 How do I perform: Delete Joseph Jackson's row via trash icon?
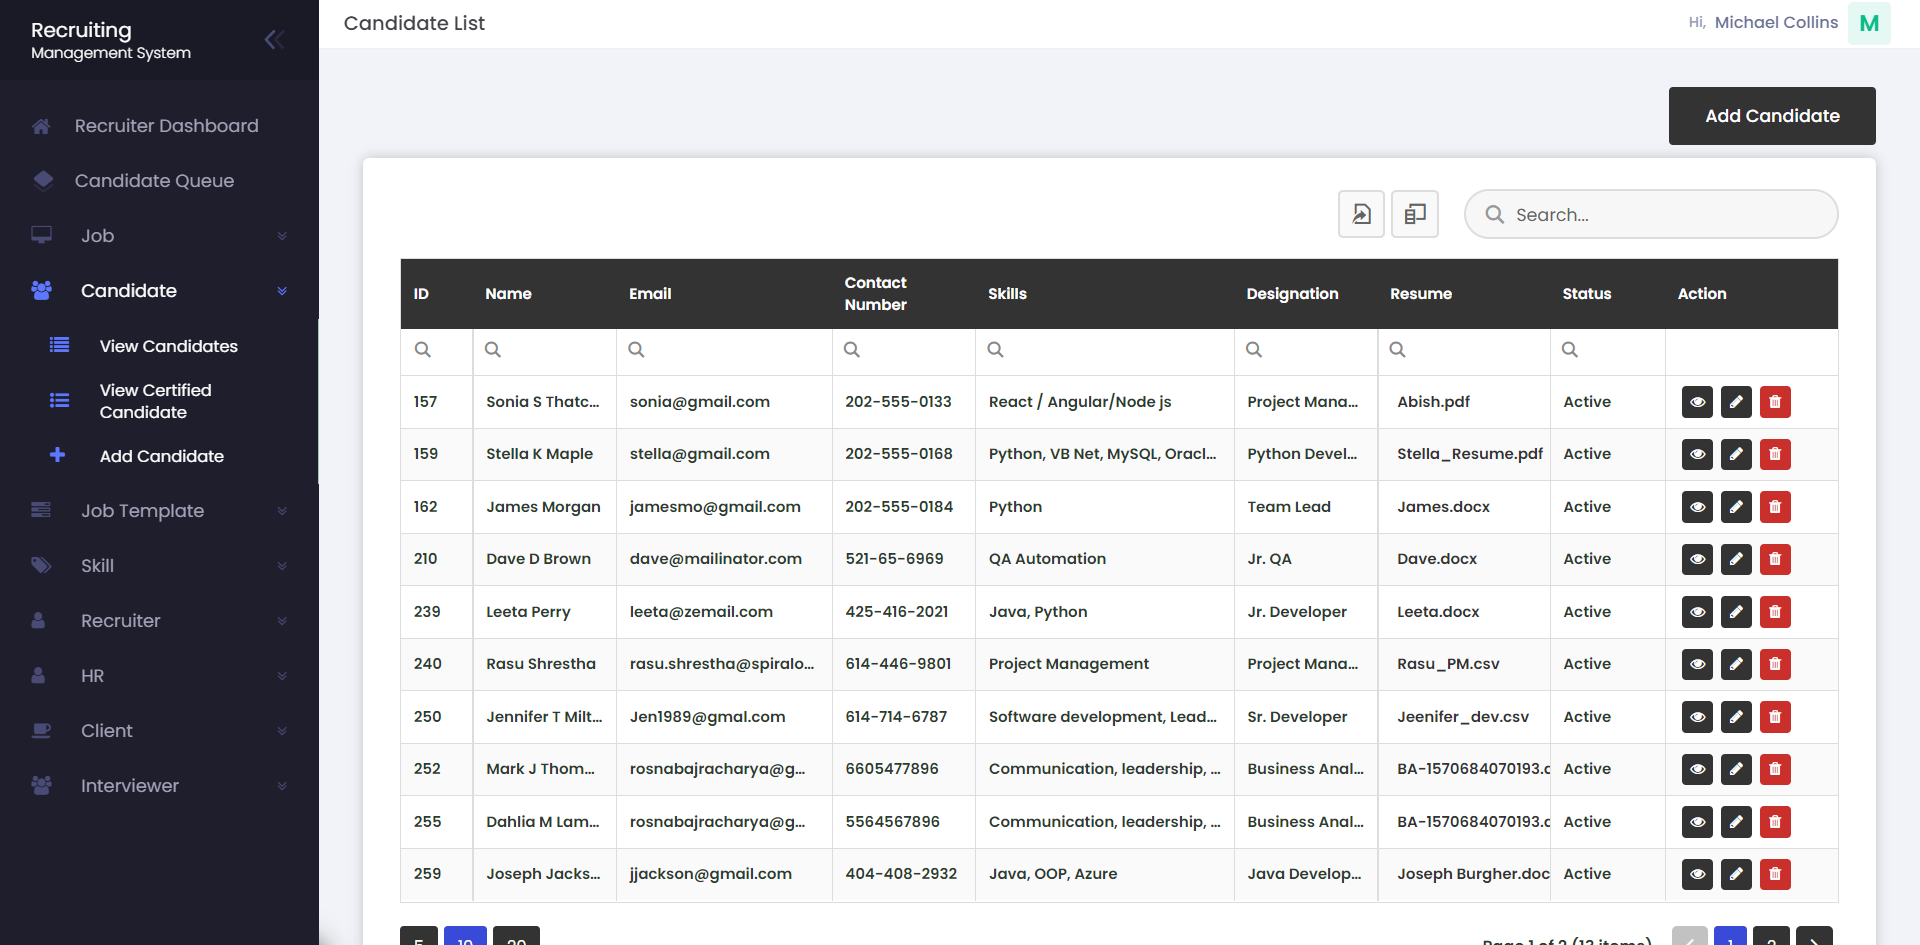[x=1775, y=874]
